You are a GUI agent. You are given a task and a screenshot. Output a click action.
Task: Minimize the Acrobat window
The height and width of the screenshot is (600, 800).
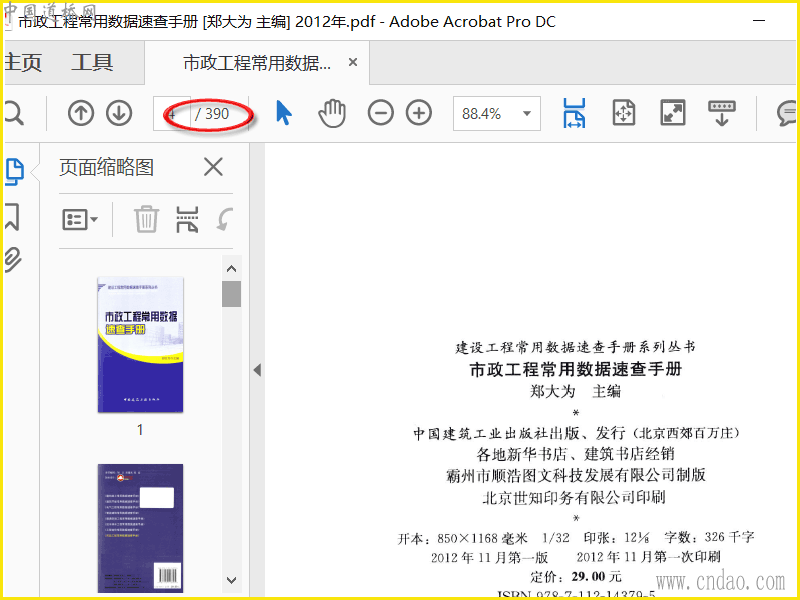[759, 21]
